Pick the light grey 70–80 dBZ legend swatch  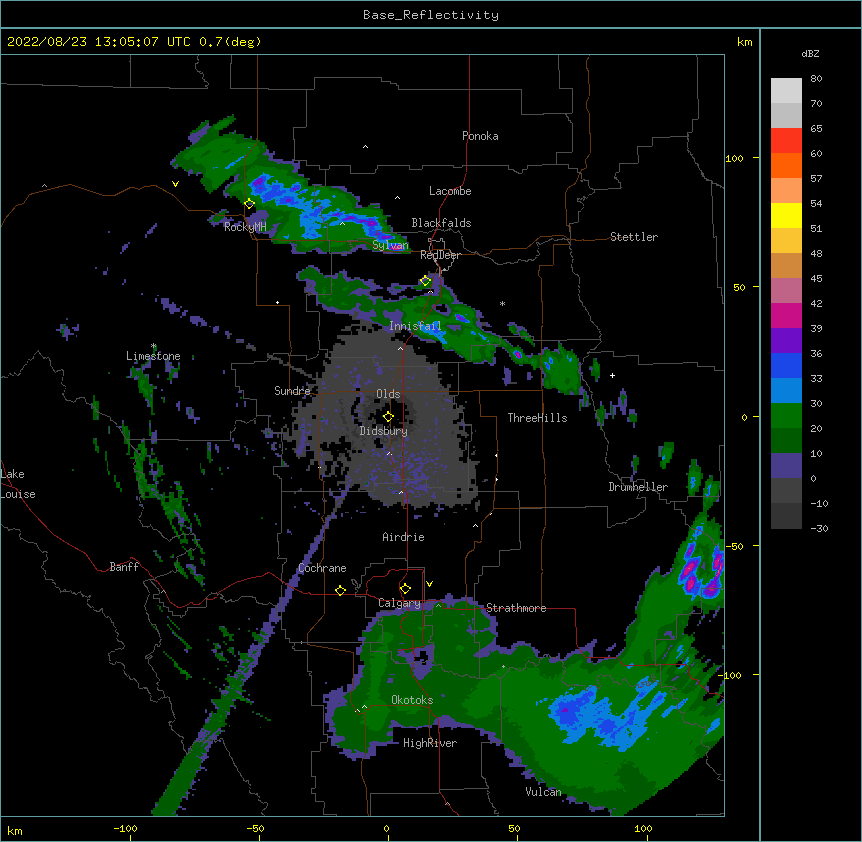pos(786,91)
